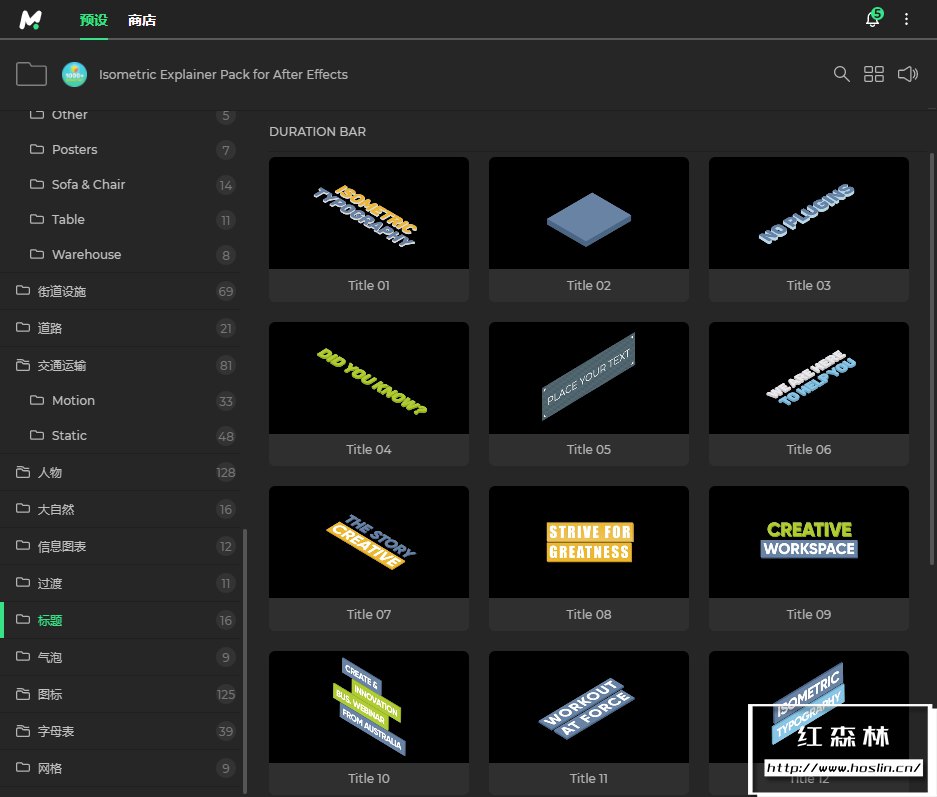Click the Motion Bro logo icon
This screenshot has height=797, width=937.
click(x=30, y=20)
